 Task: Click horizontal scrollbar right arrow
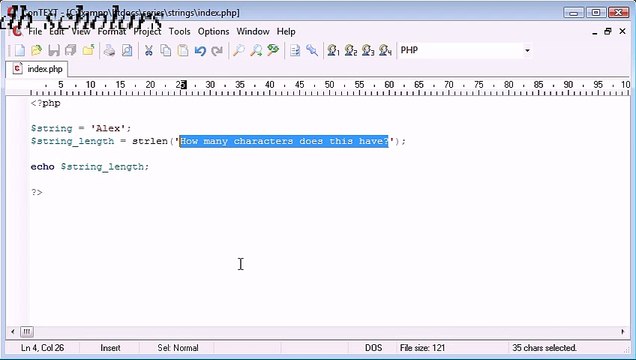[623, 332]
